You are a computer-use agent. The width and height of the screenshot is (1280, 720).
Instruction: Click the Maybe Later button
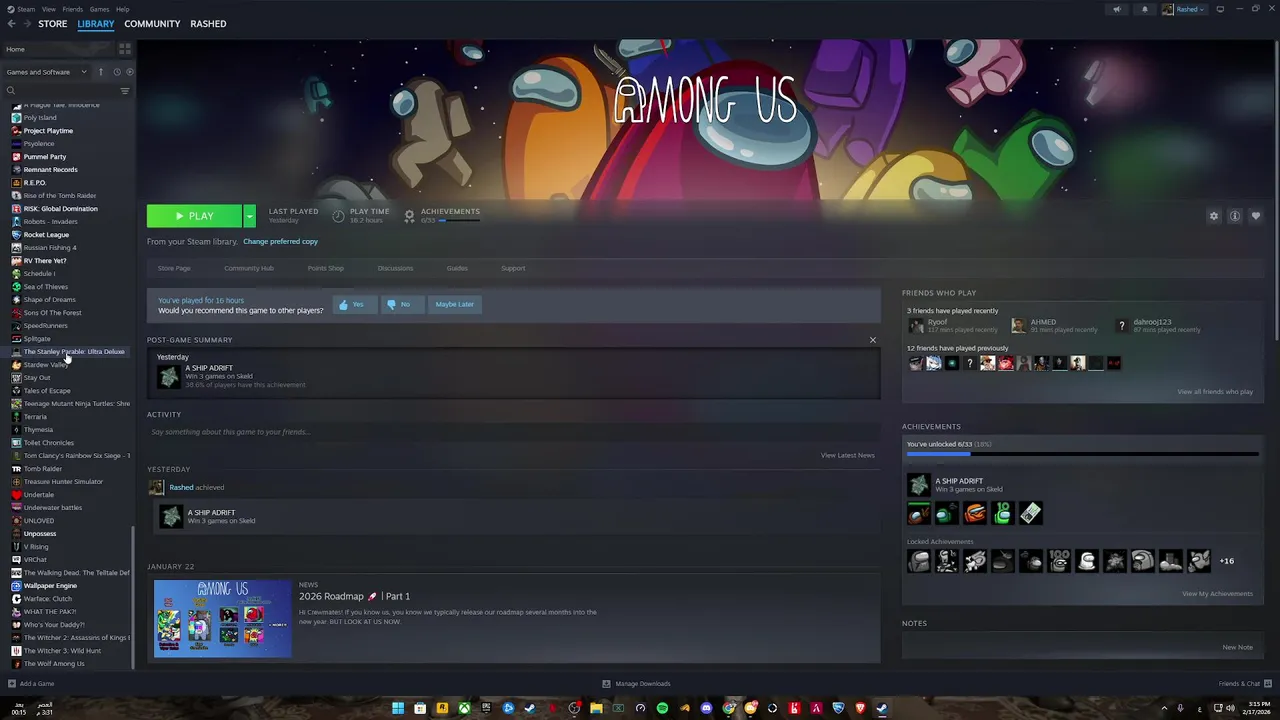coord(454,304)
